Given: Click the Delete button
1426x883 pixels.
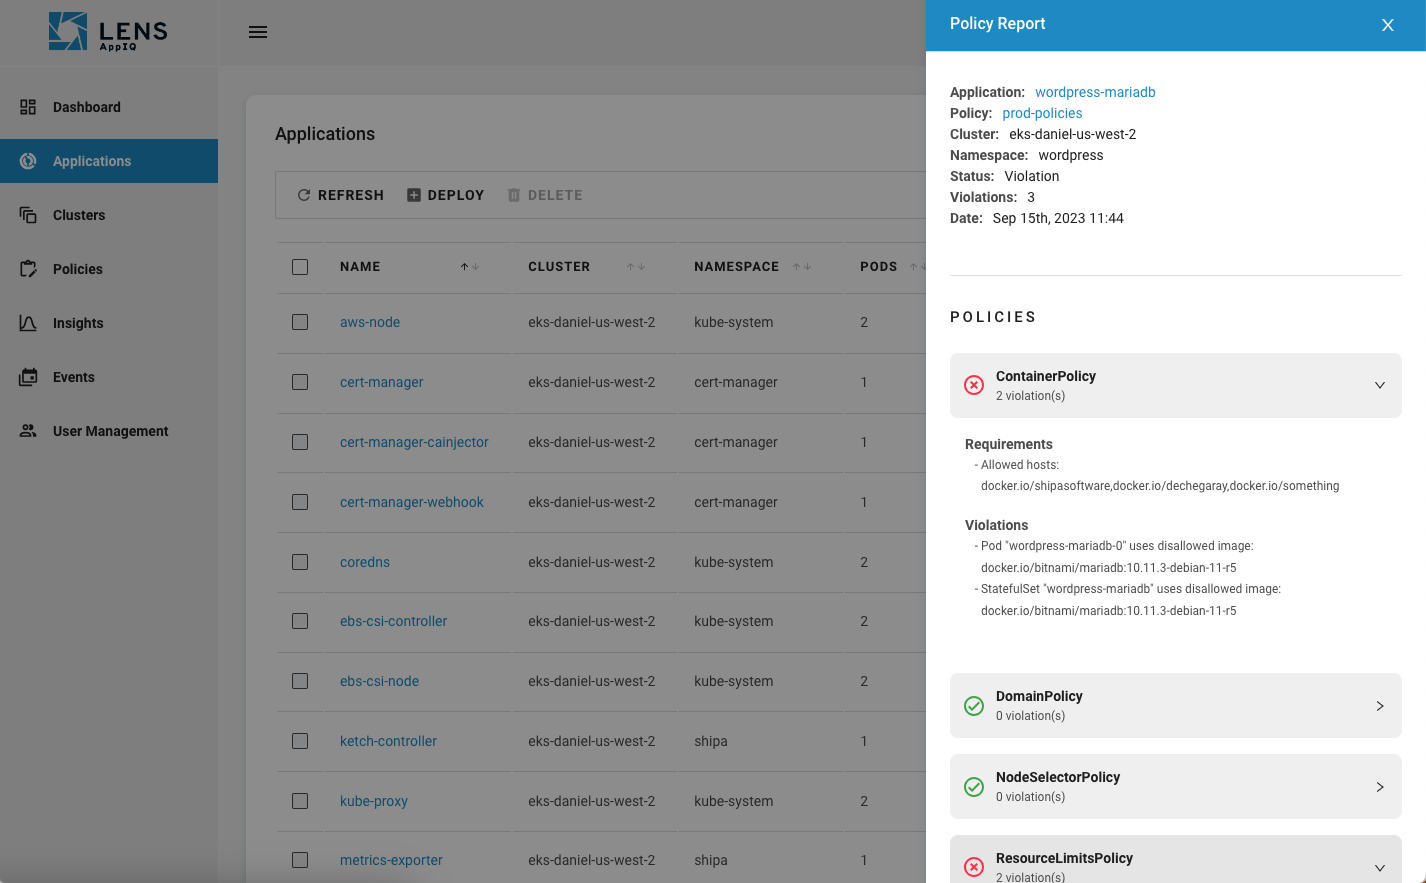Looking at the screenshot, I should [x=545, y=195].
